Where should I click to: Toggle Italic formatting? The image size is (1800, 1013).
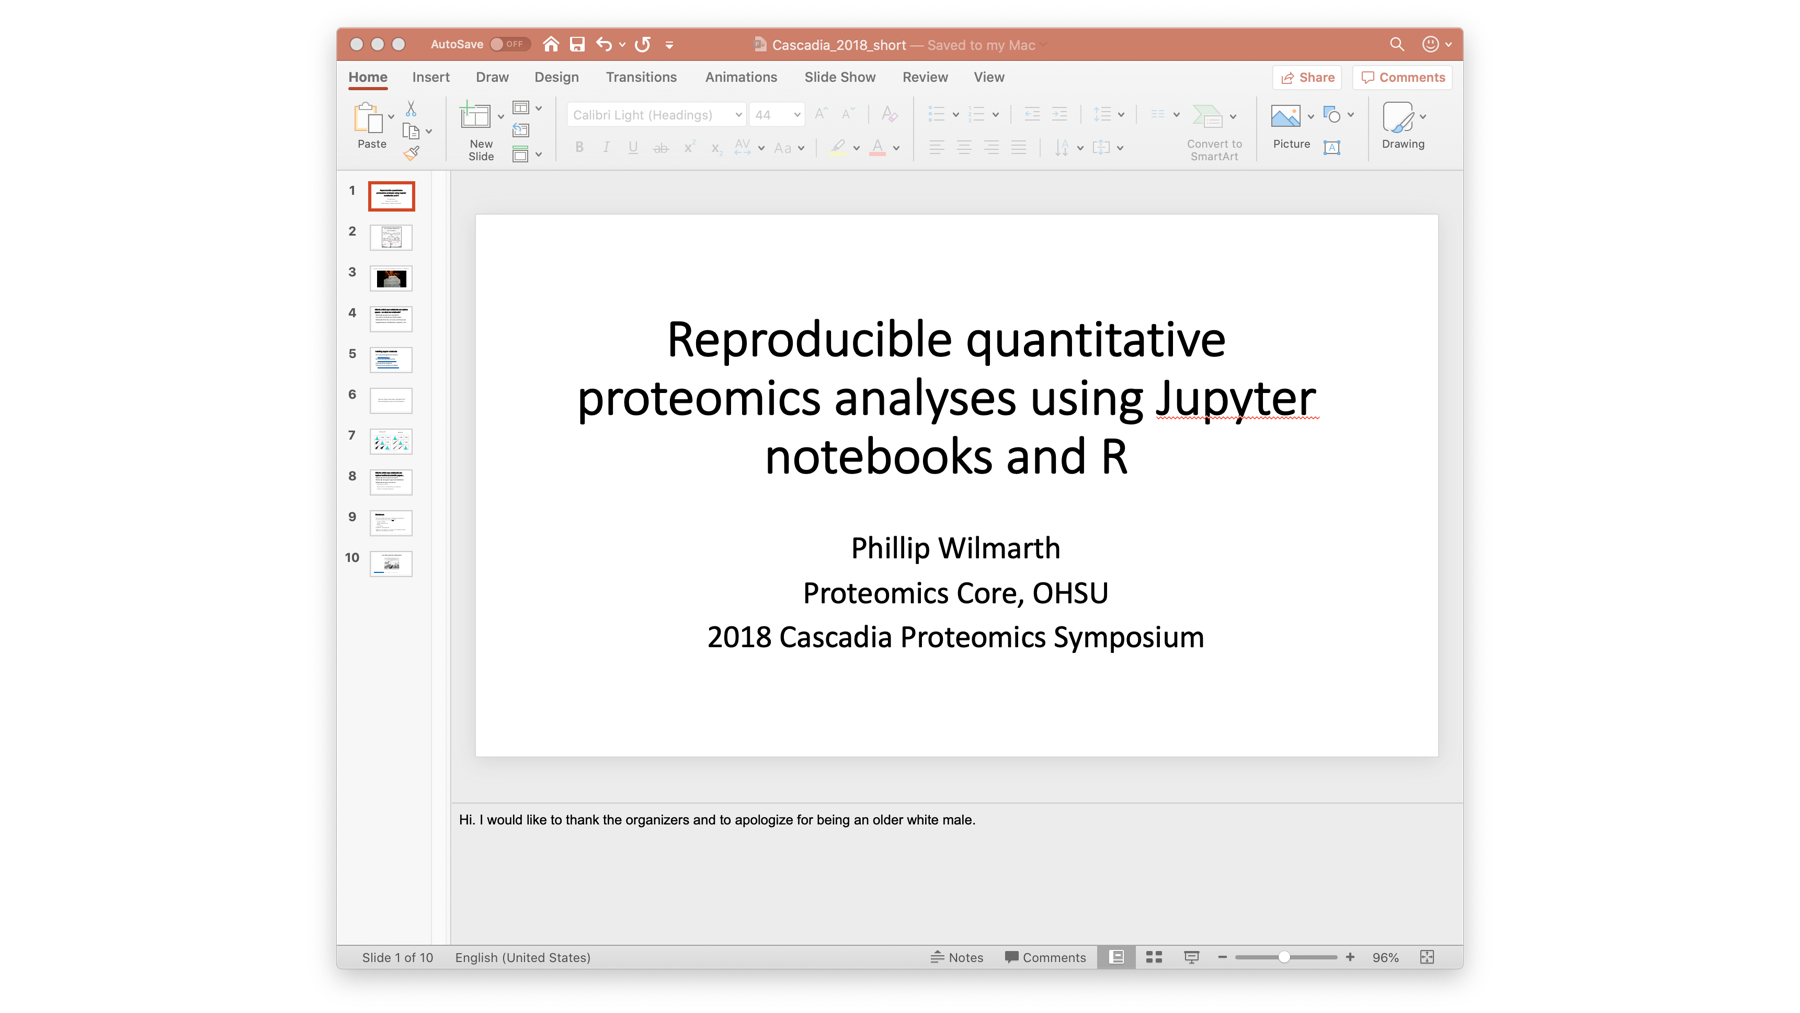tap(606, 148)
